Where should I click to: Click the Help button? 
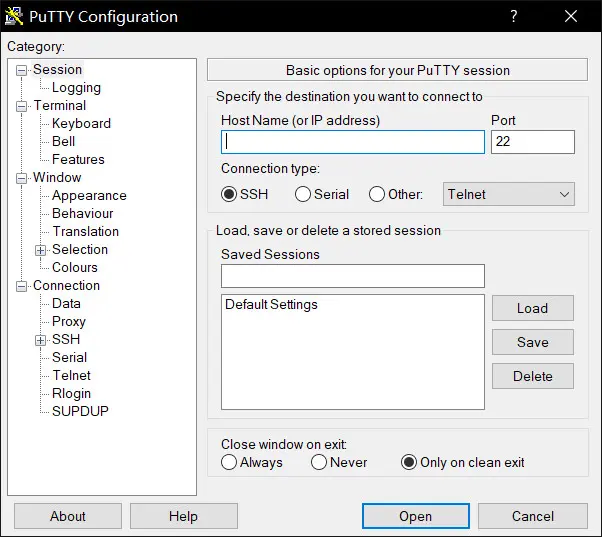pos(184,516)
